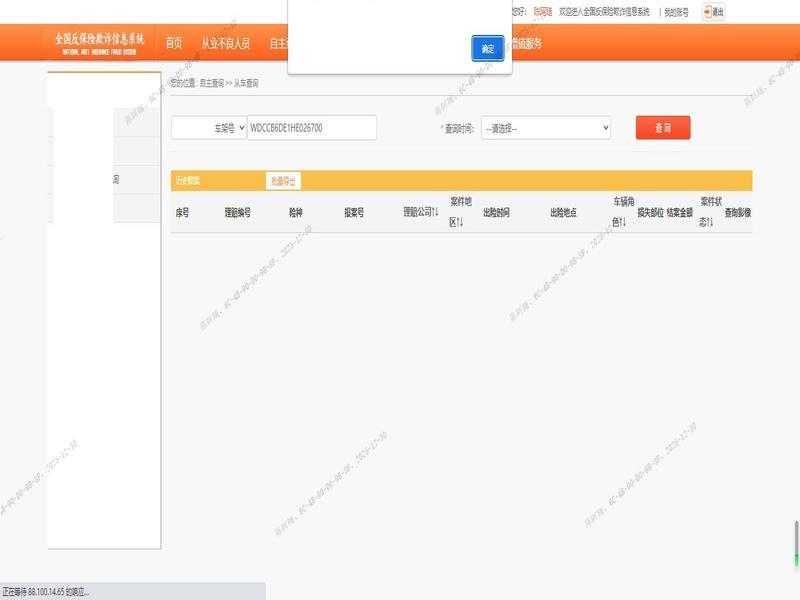Click the VIN number input field
This screenshot has width=800, height=600.
(311, 128)
